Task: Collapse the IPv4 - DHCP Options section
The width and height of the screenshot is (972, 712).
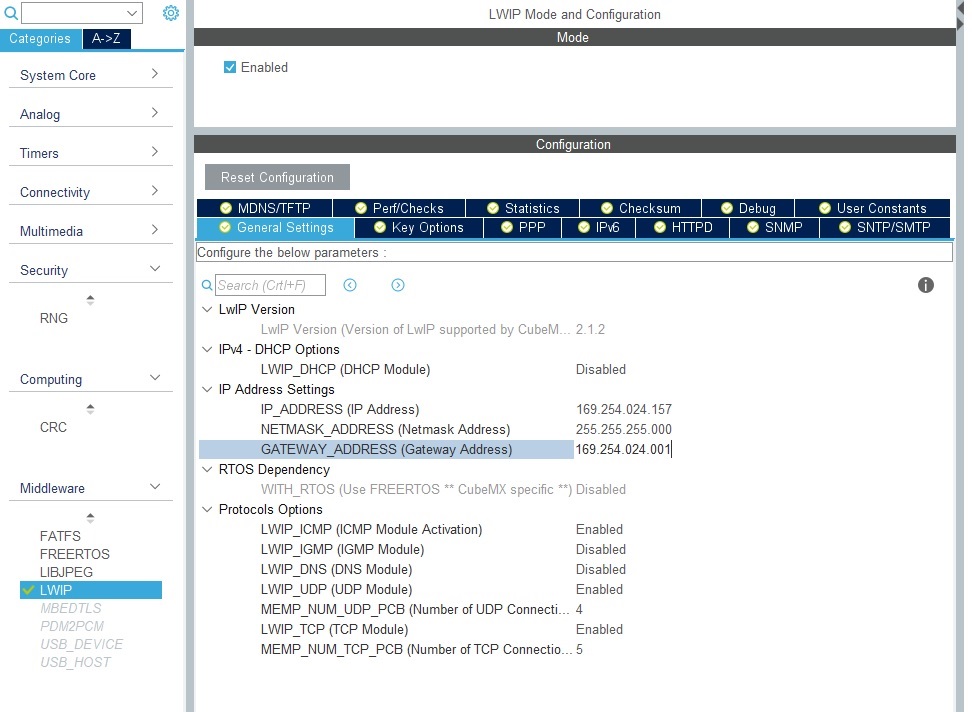Action: pyautogui.click(x=207, y=349)
